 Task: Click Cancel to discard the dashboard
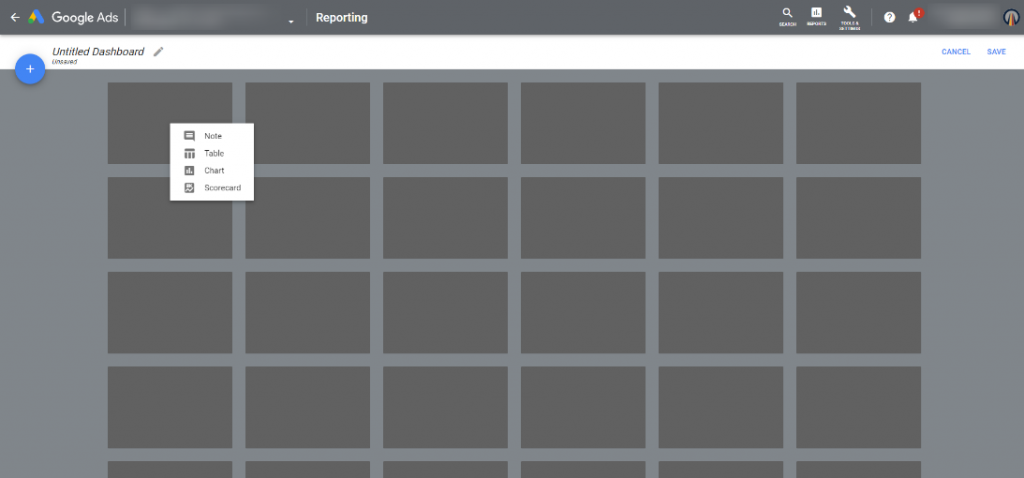(x=955, y=52)
